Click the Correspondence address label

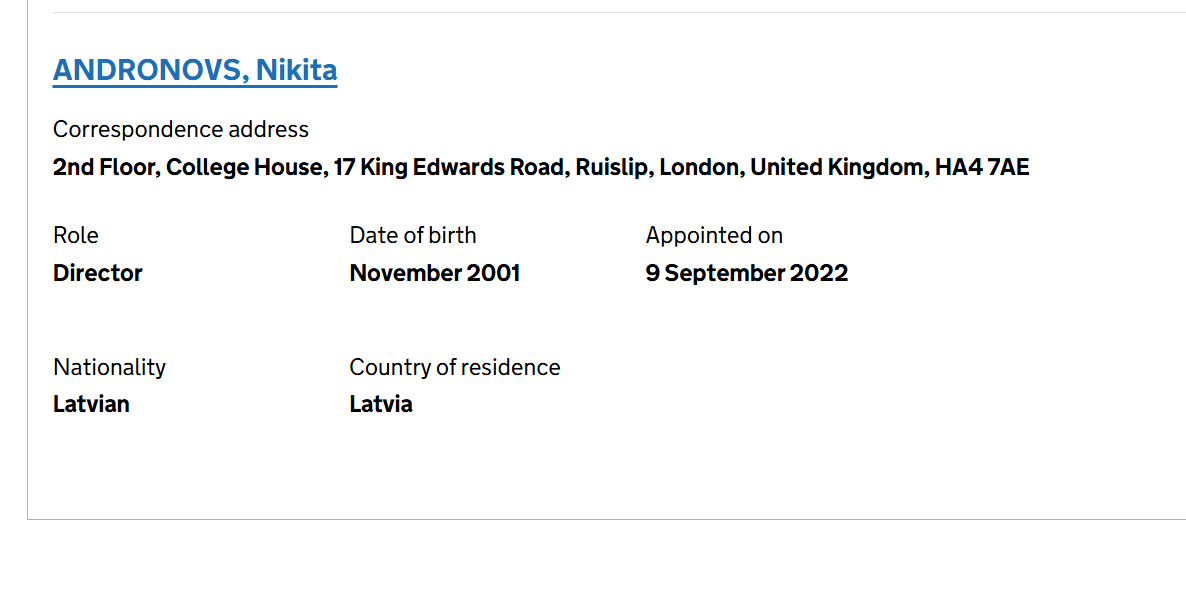[x=181, y=129]
